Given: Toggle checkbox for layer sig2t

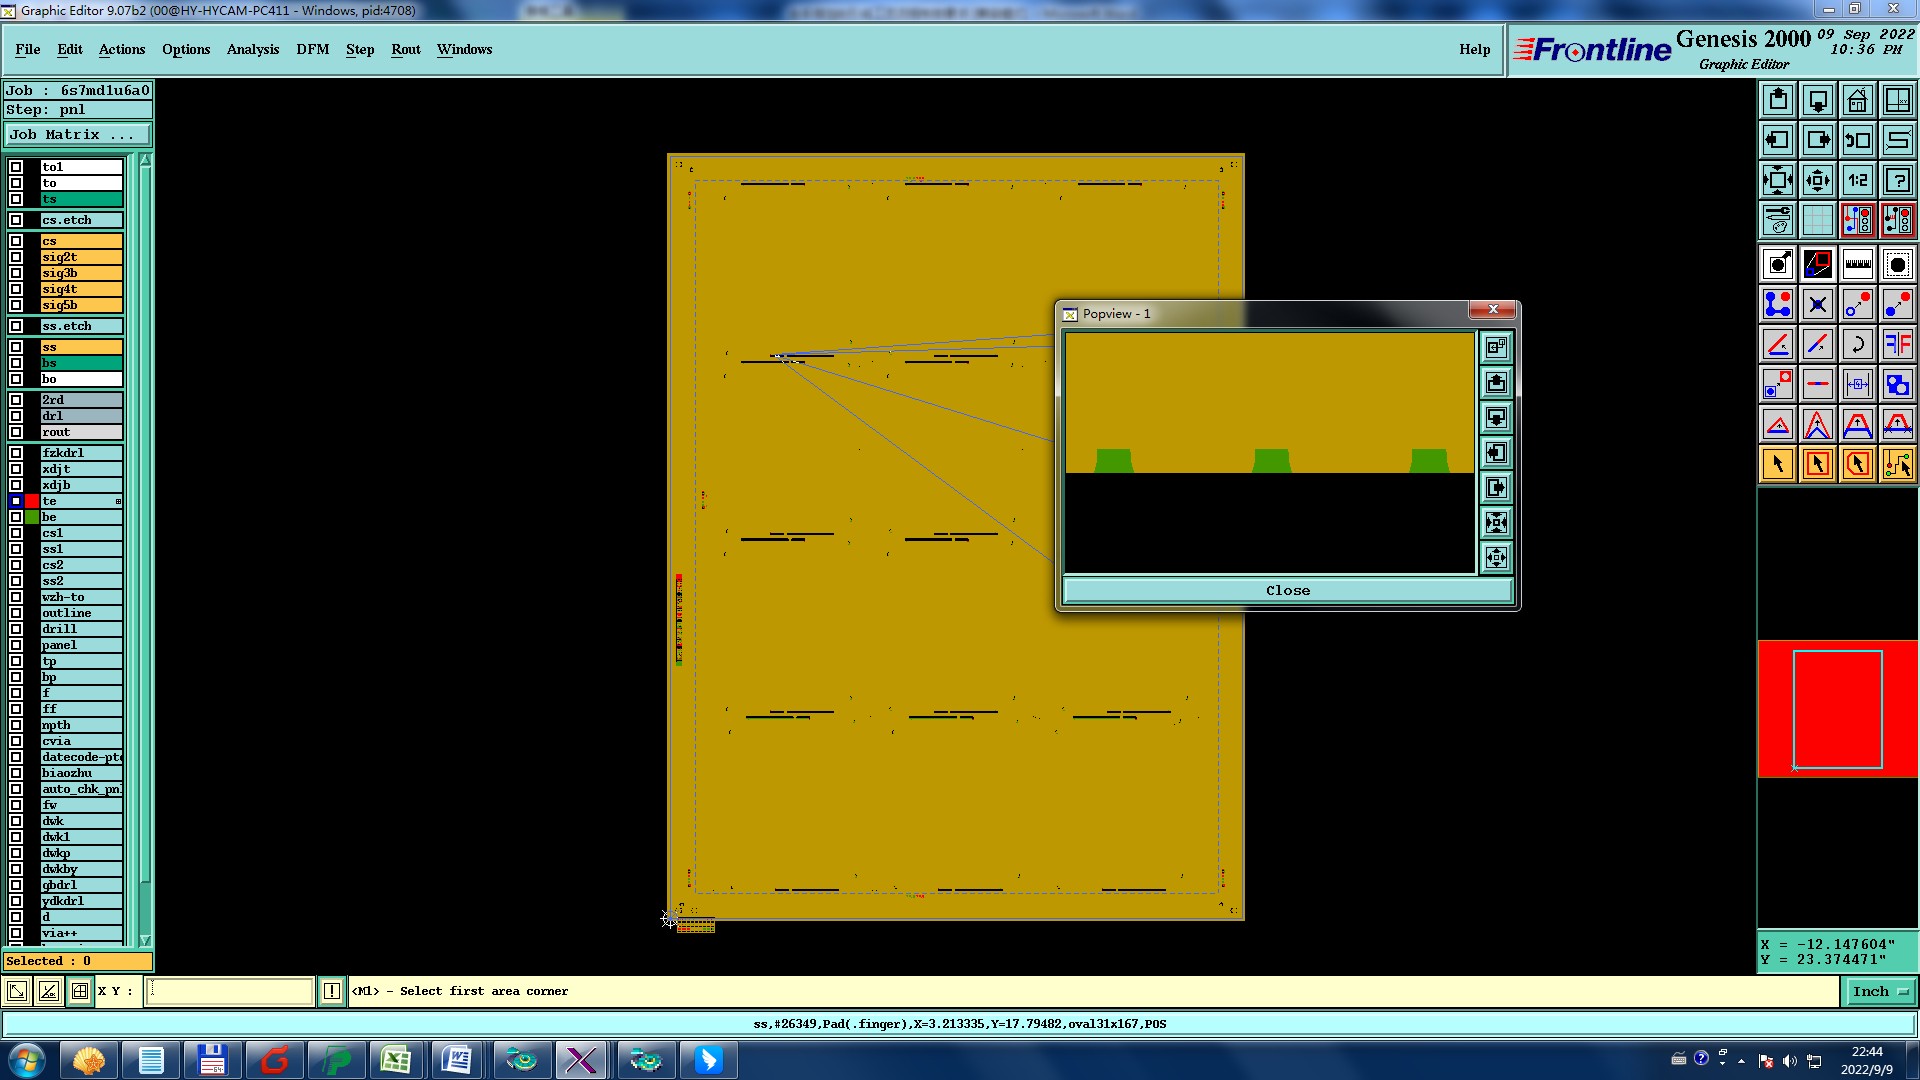Looking at the screenshot, I should tap(16, 257).
